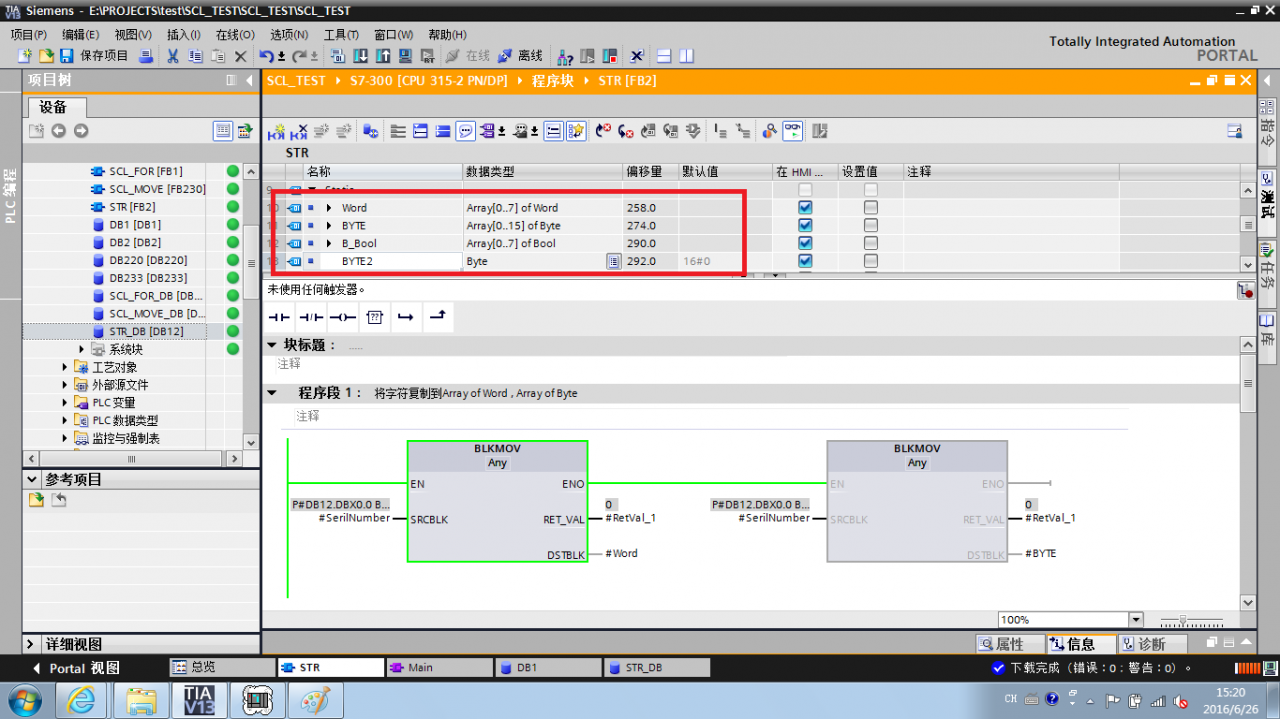
Task: Check the setpoint checkbox for the BYTE row
Action: pyautogui.click(x=871, y=226)
